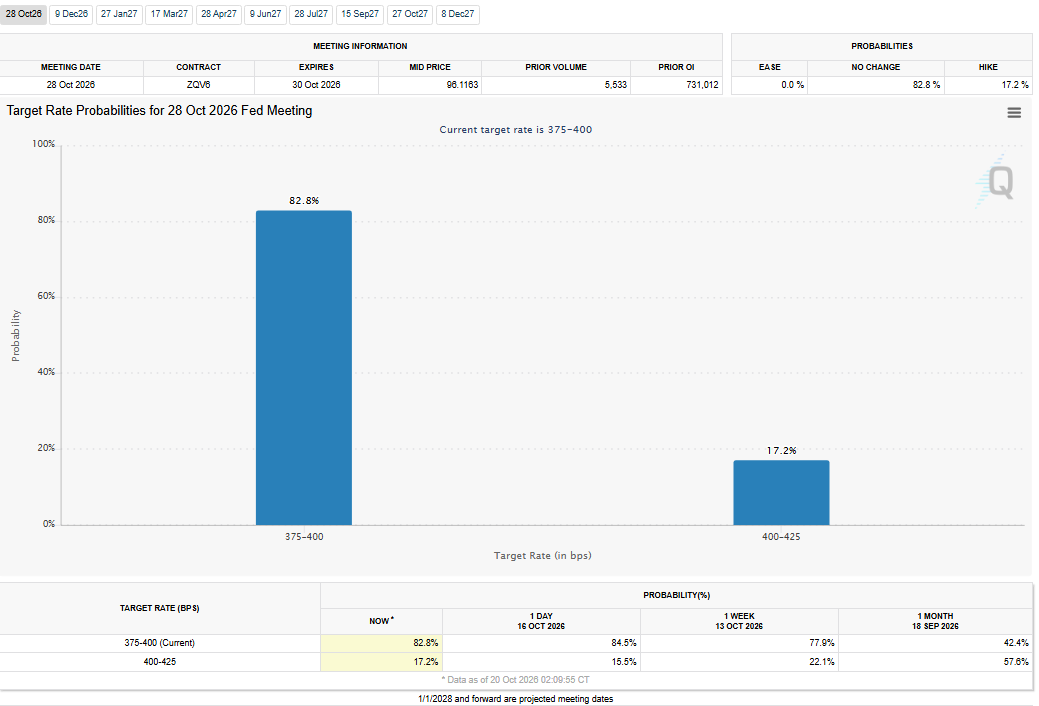
Task: Click the PRIOR VOLUME column header
Action: [556, 67]
